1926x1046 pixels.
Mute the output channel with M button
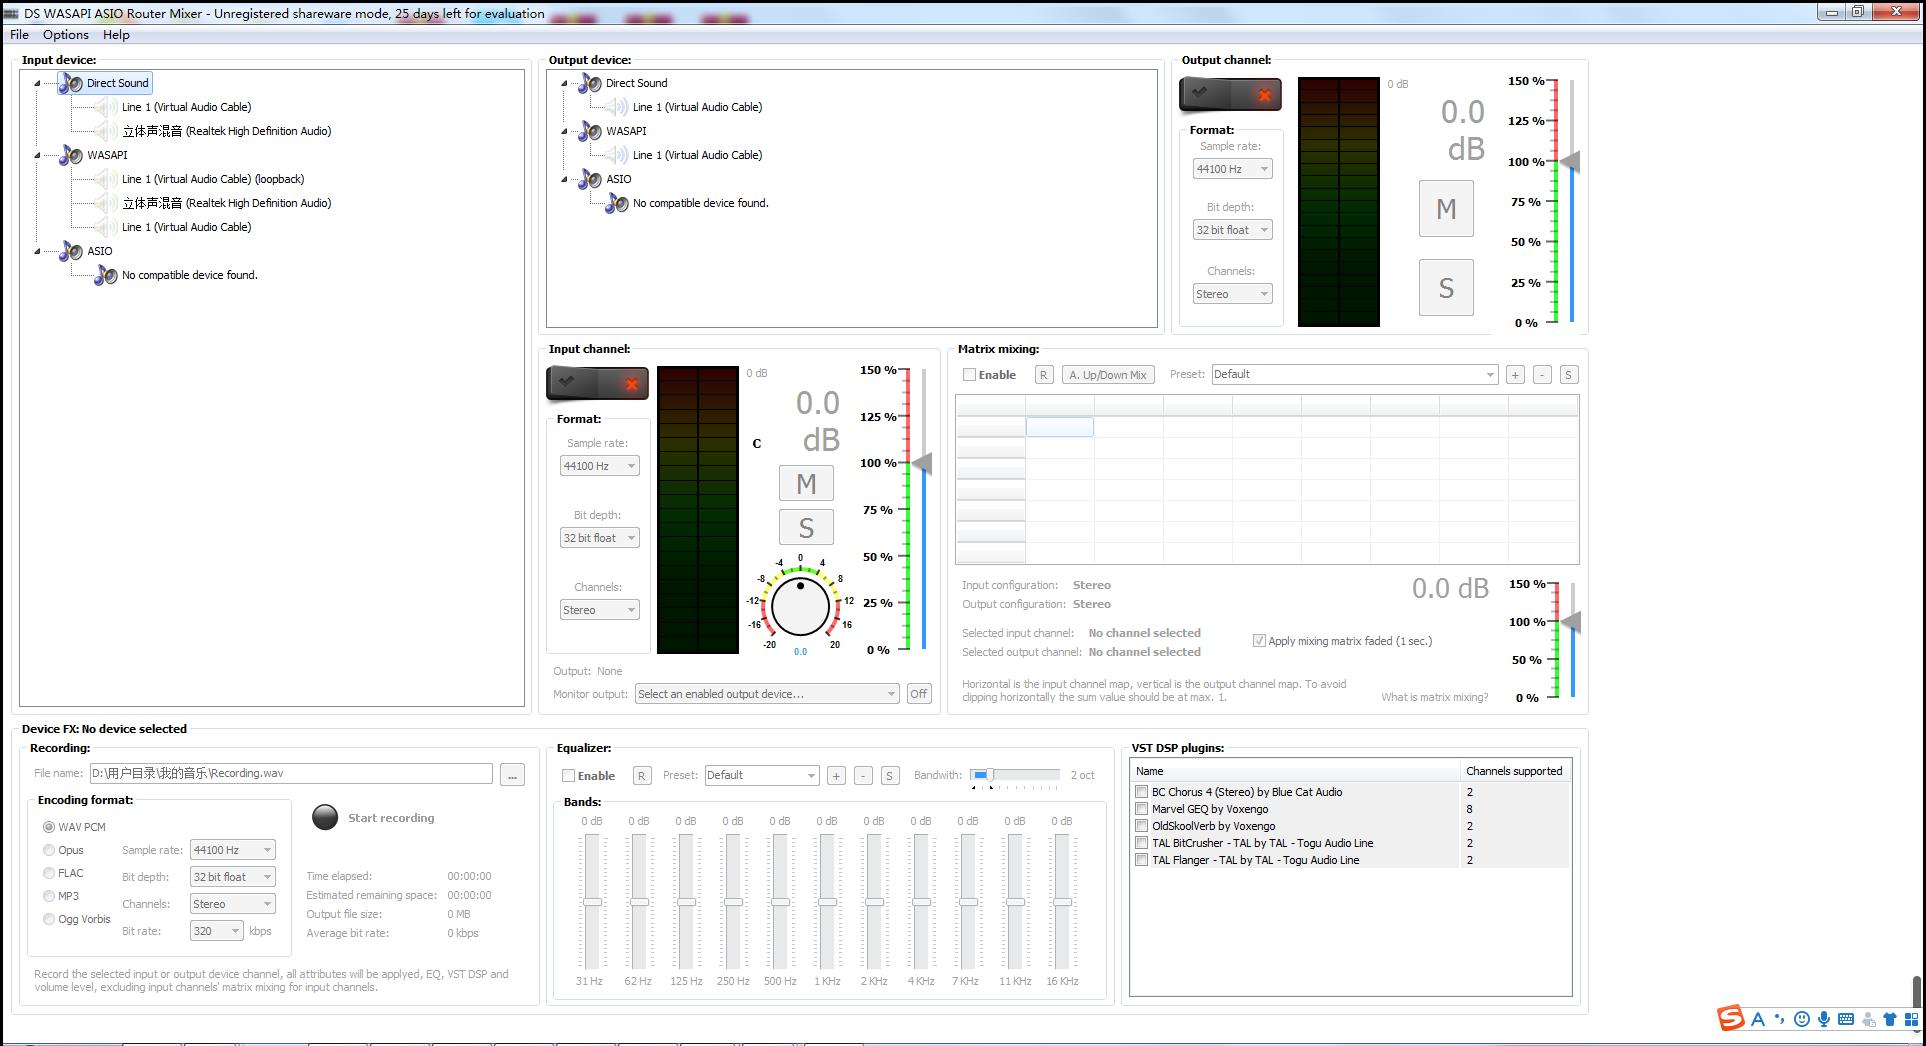coord(1445,209)
